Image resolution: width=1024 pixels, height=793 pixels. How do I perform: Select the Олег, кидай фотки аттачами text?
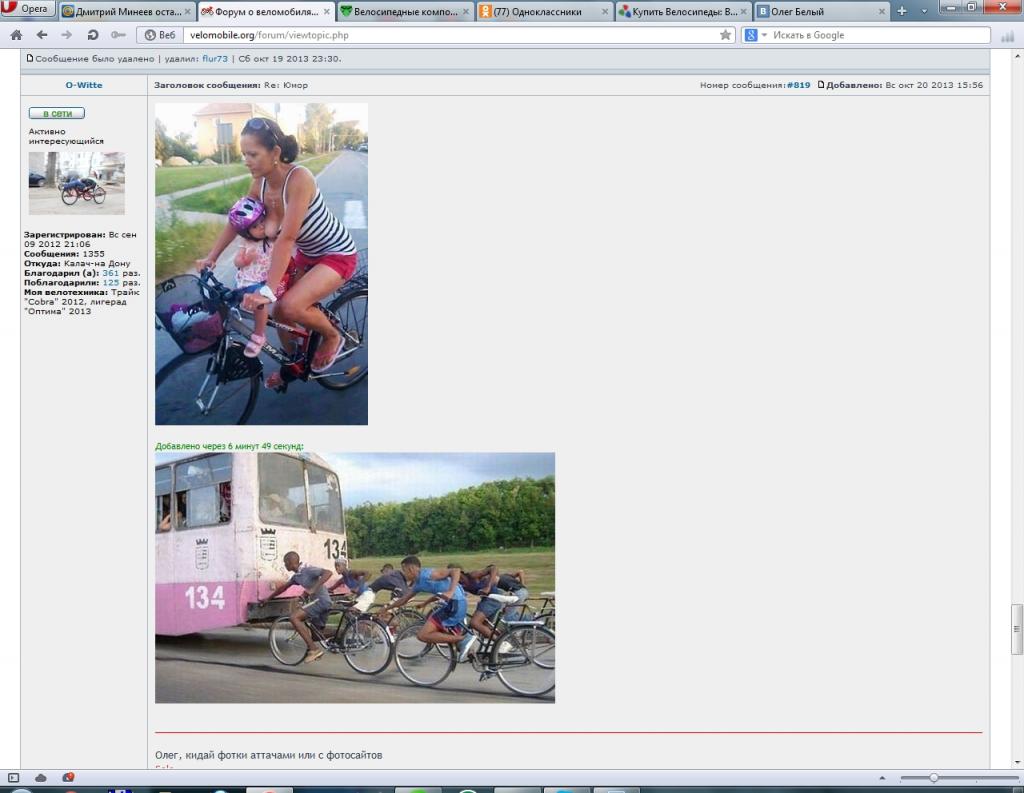coord(268,755)
